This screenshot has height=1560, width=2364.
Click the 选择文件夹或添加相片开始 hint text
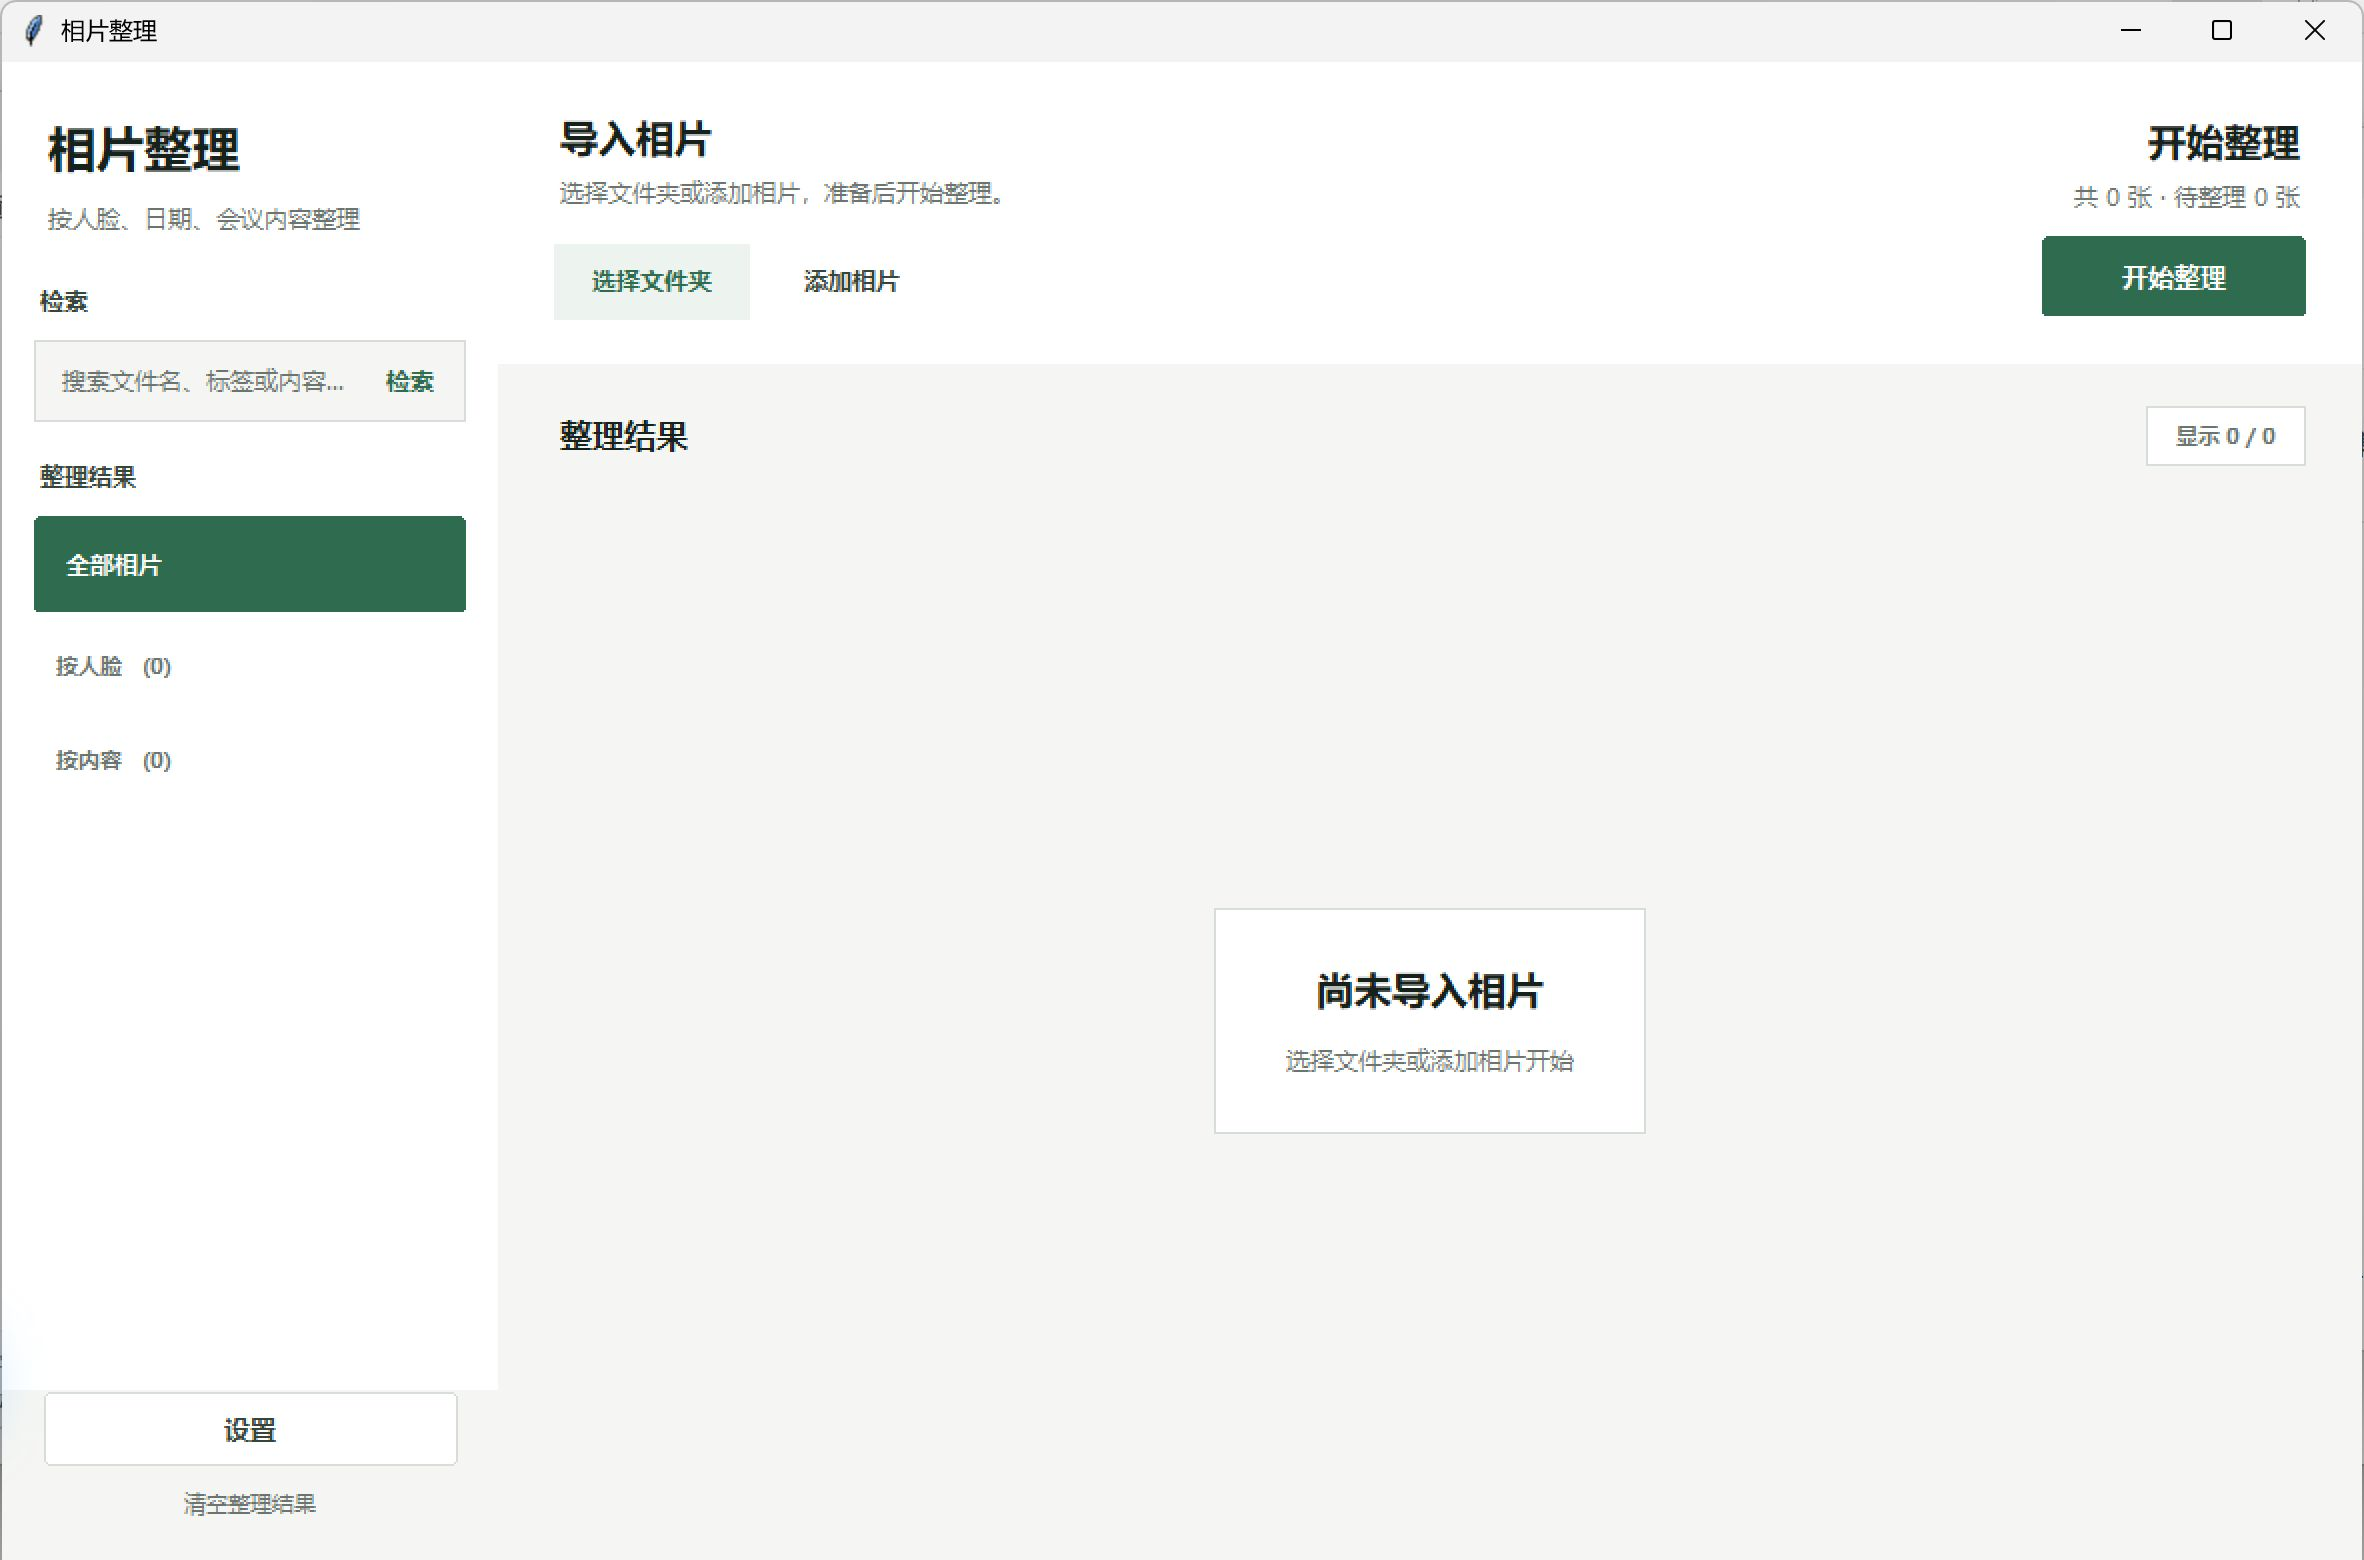pyautogui.click(x=1429, y=1061)
